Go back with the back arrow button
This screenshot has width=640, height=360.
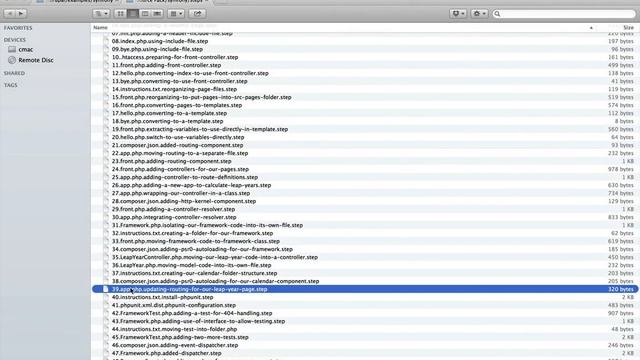tap(10, 13)
